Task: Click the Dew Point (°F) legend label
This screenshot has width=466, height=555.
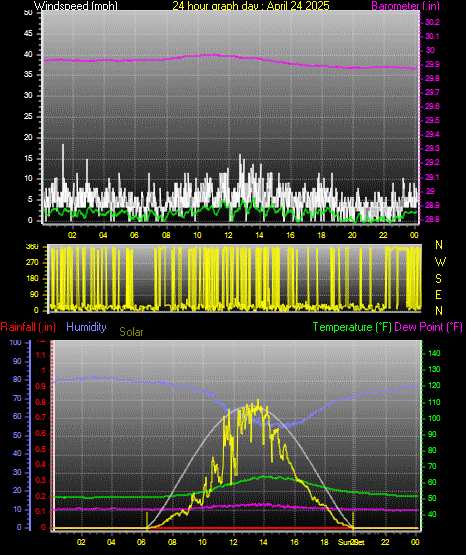Action: (x=428, y=327)
